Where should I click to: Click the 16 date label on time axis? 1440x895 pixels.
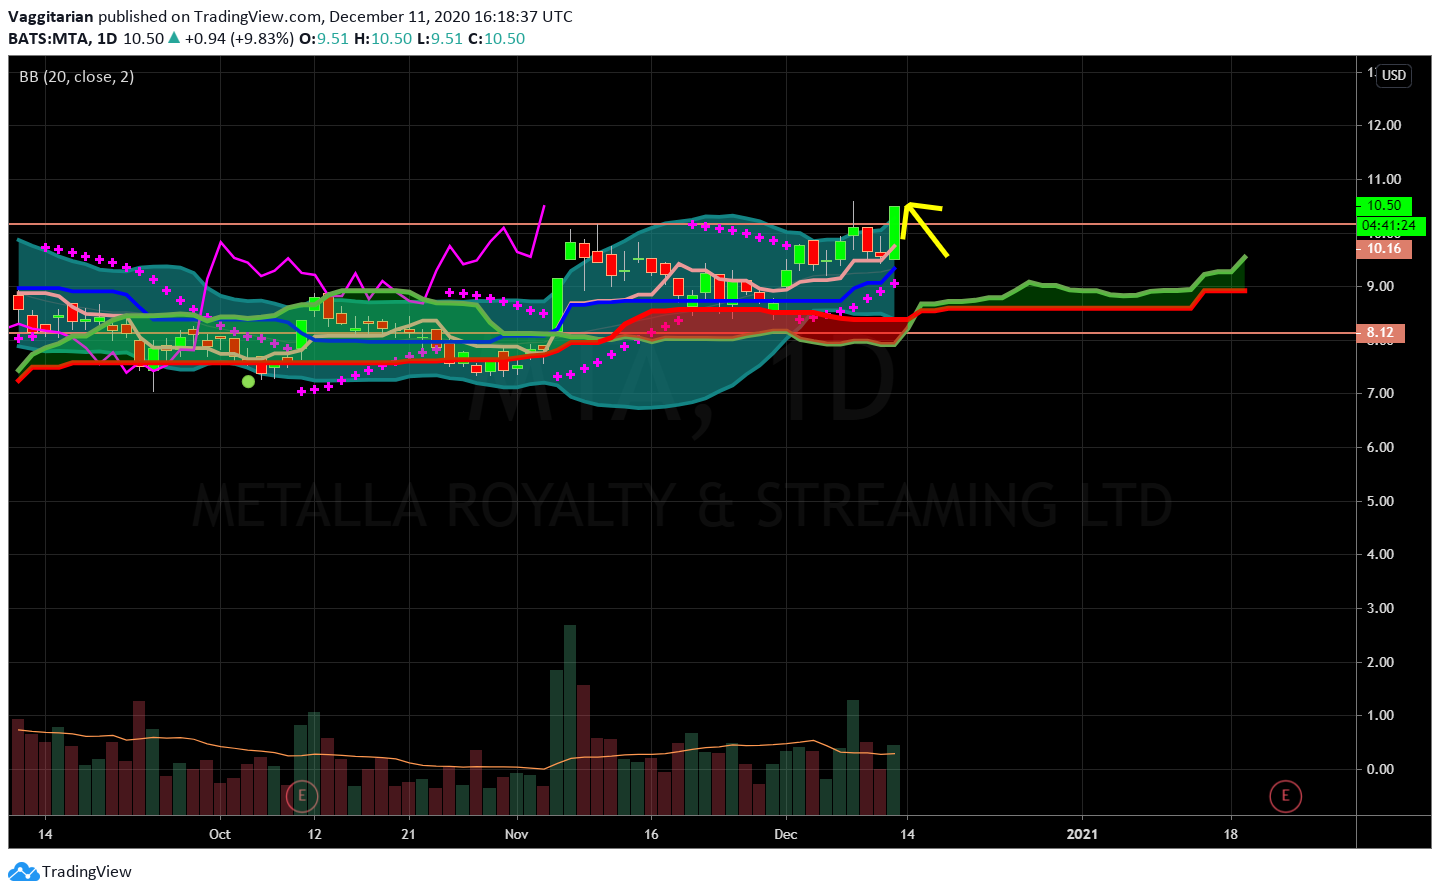click(x=651, y=834)
